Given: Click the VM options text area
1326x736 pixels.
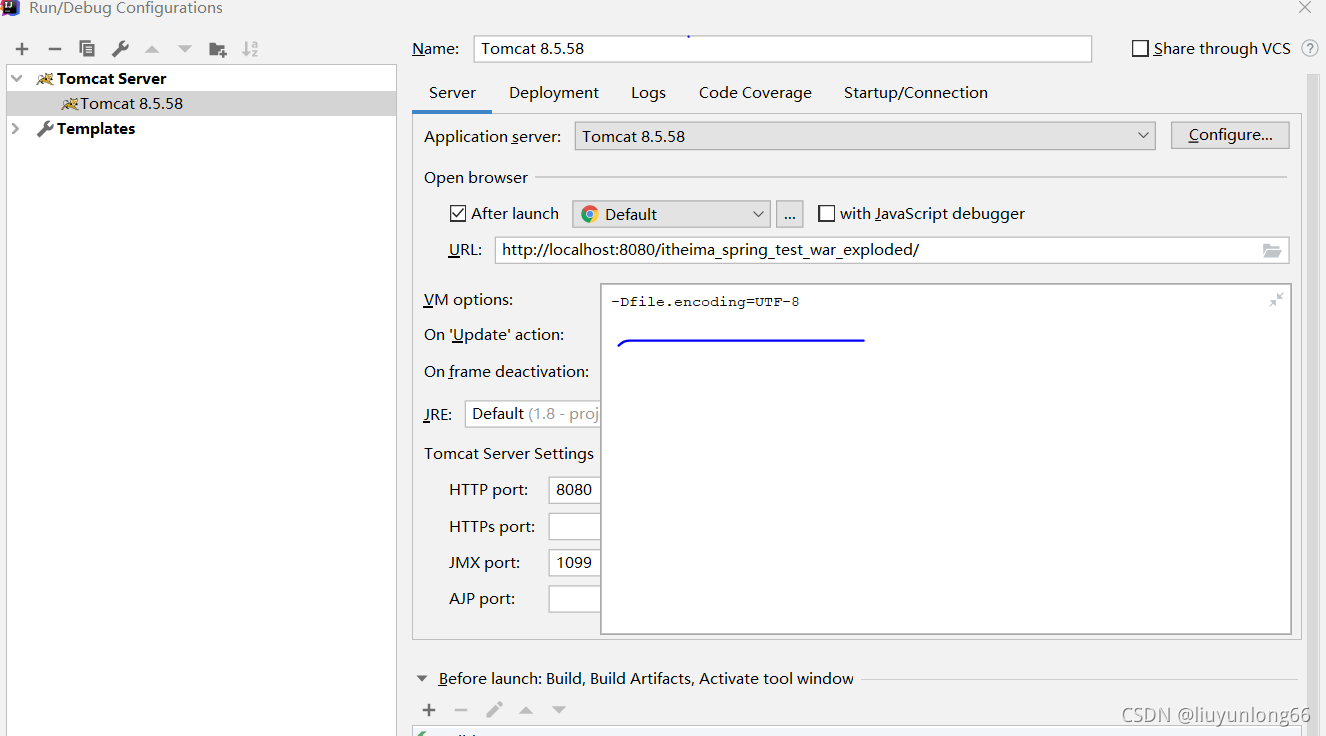Looking at the screenshot, I should click(946, 458).
